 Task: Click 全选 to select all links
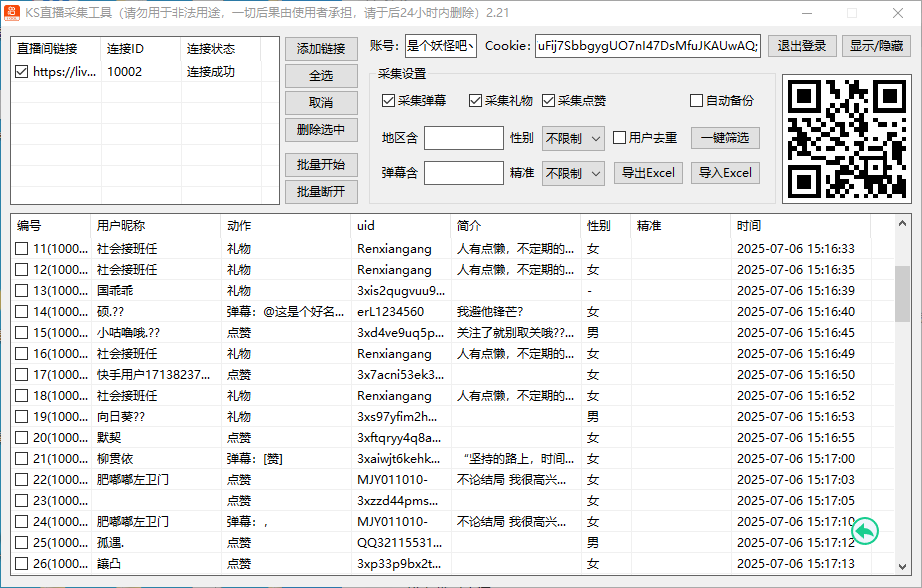(319, 75)
